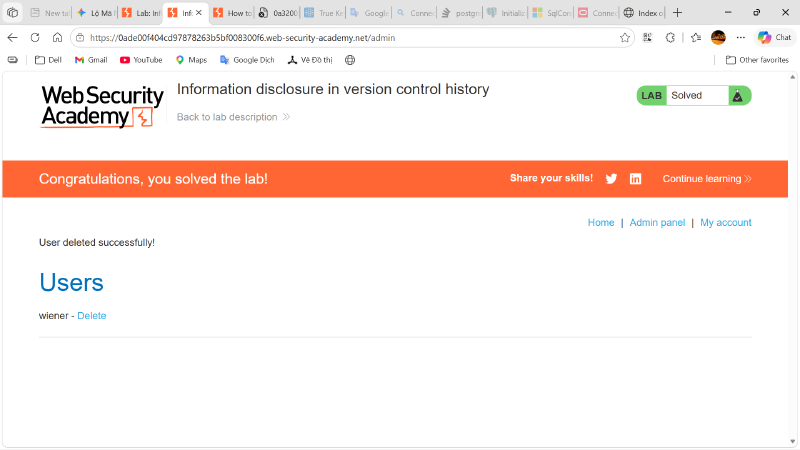Click the Web Security Academy logo
Image resolution: width=800 pixels, height=450 pixels.
[x=102, y=106]
